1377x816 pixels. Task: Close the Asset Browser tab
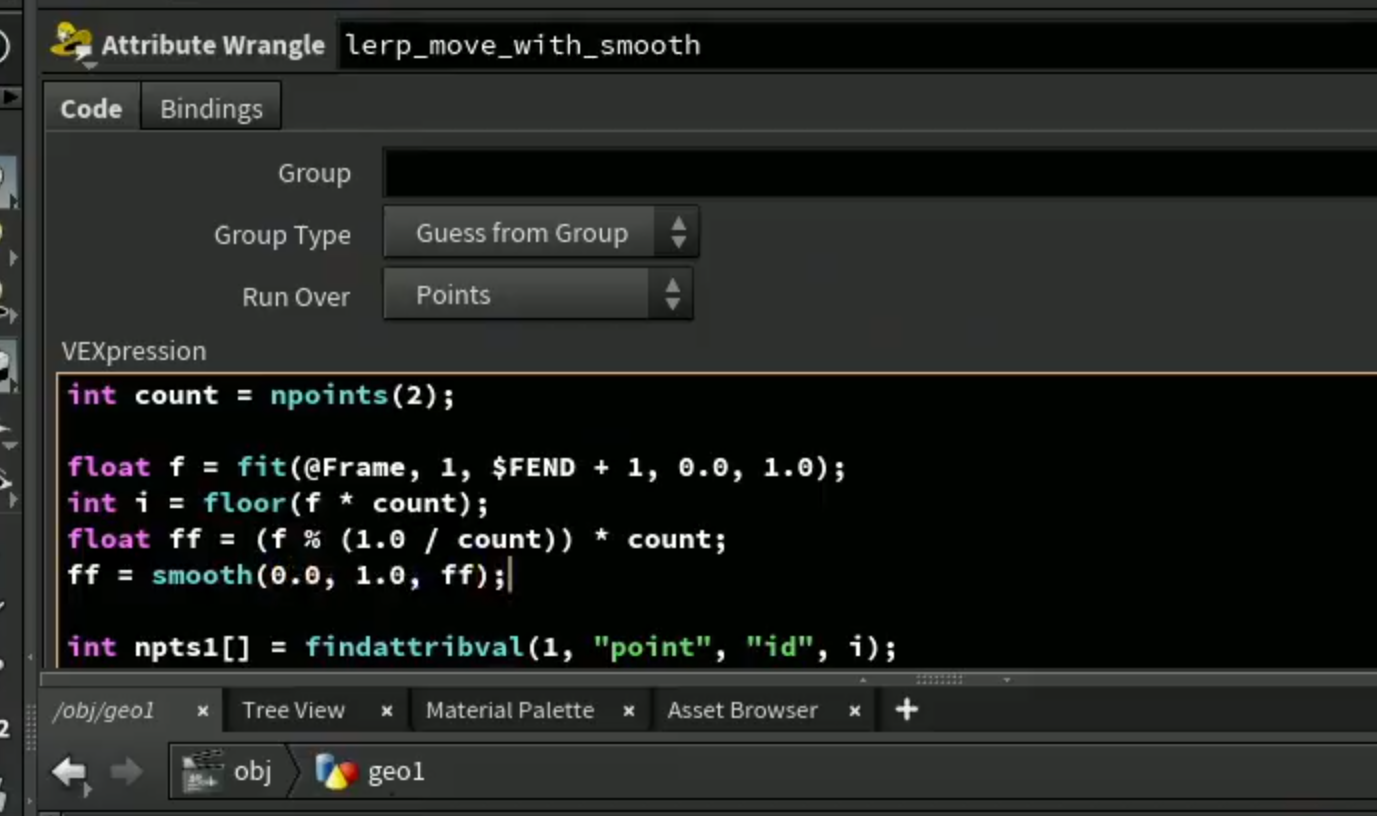855,711
